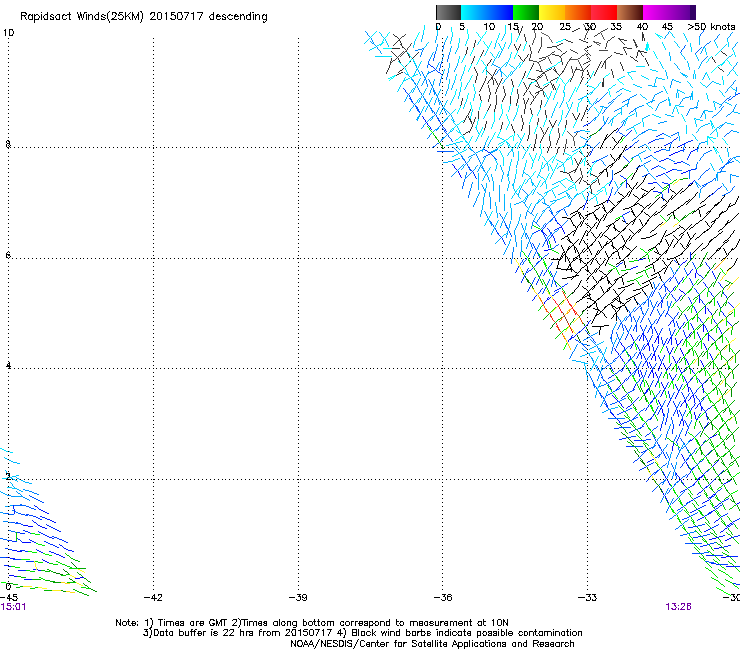Click longitude label '-42' on bottom axis
The width and height of the screenshot is (740, 650).
[153, 597]
